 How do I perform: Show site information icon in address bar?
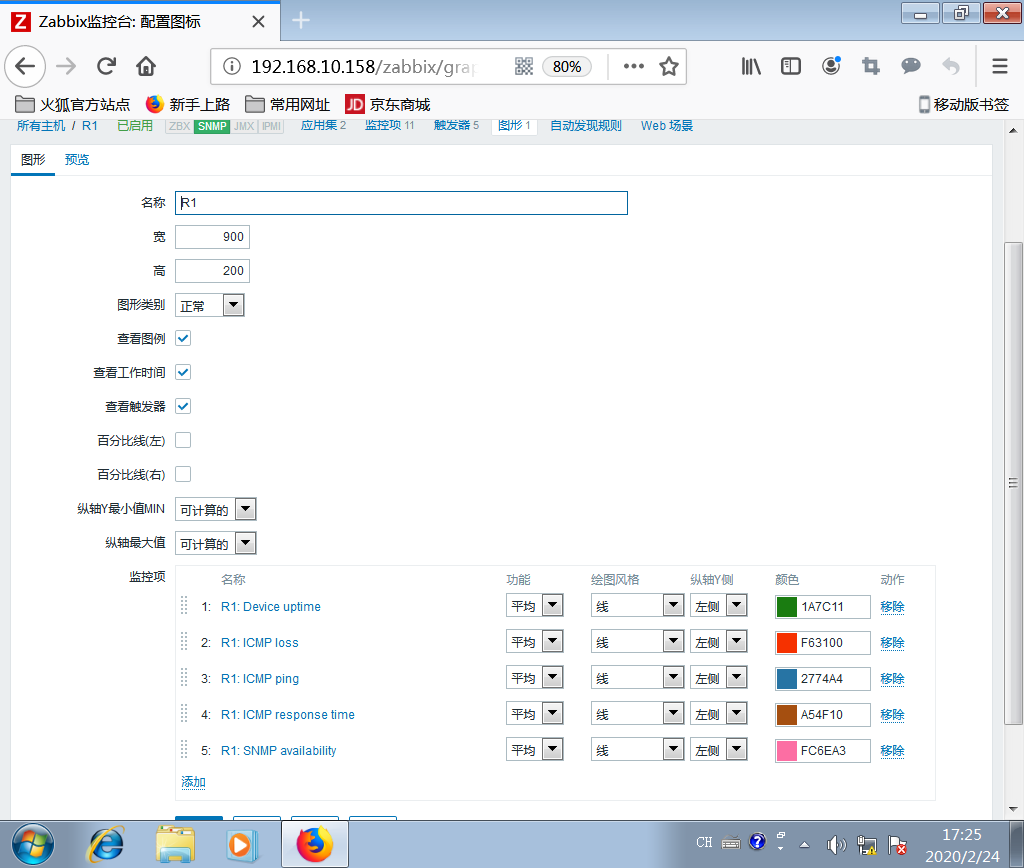coord(232,66)
